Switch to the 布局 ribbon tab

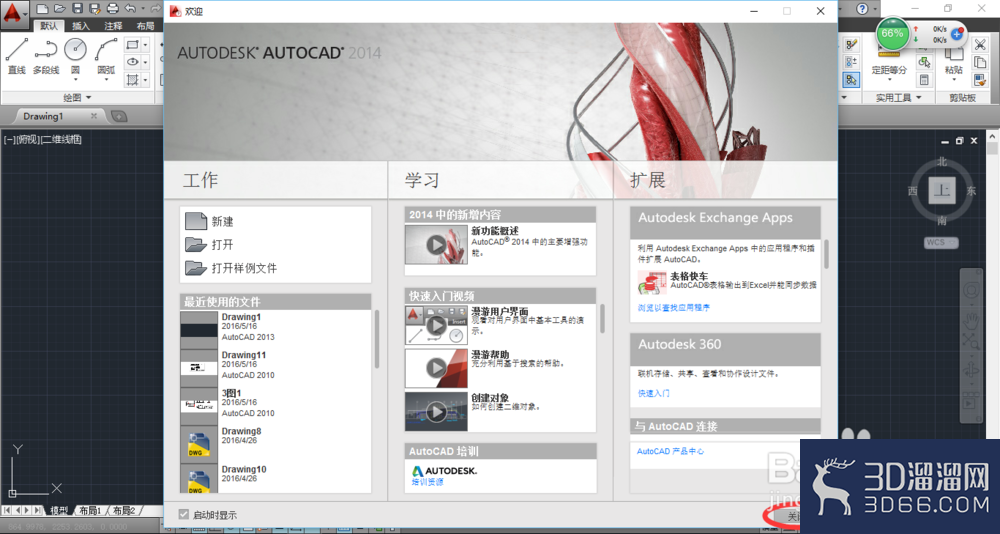[145, 26]
